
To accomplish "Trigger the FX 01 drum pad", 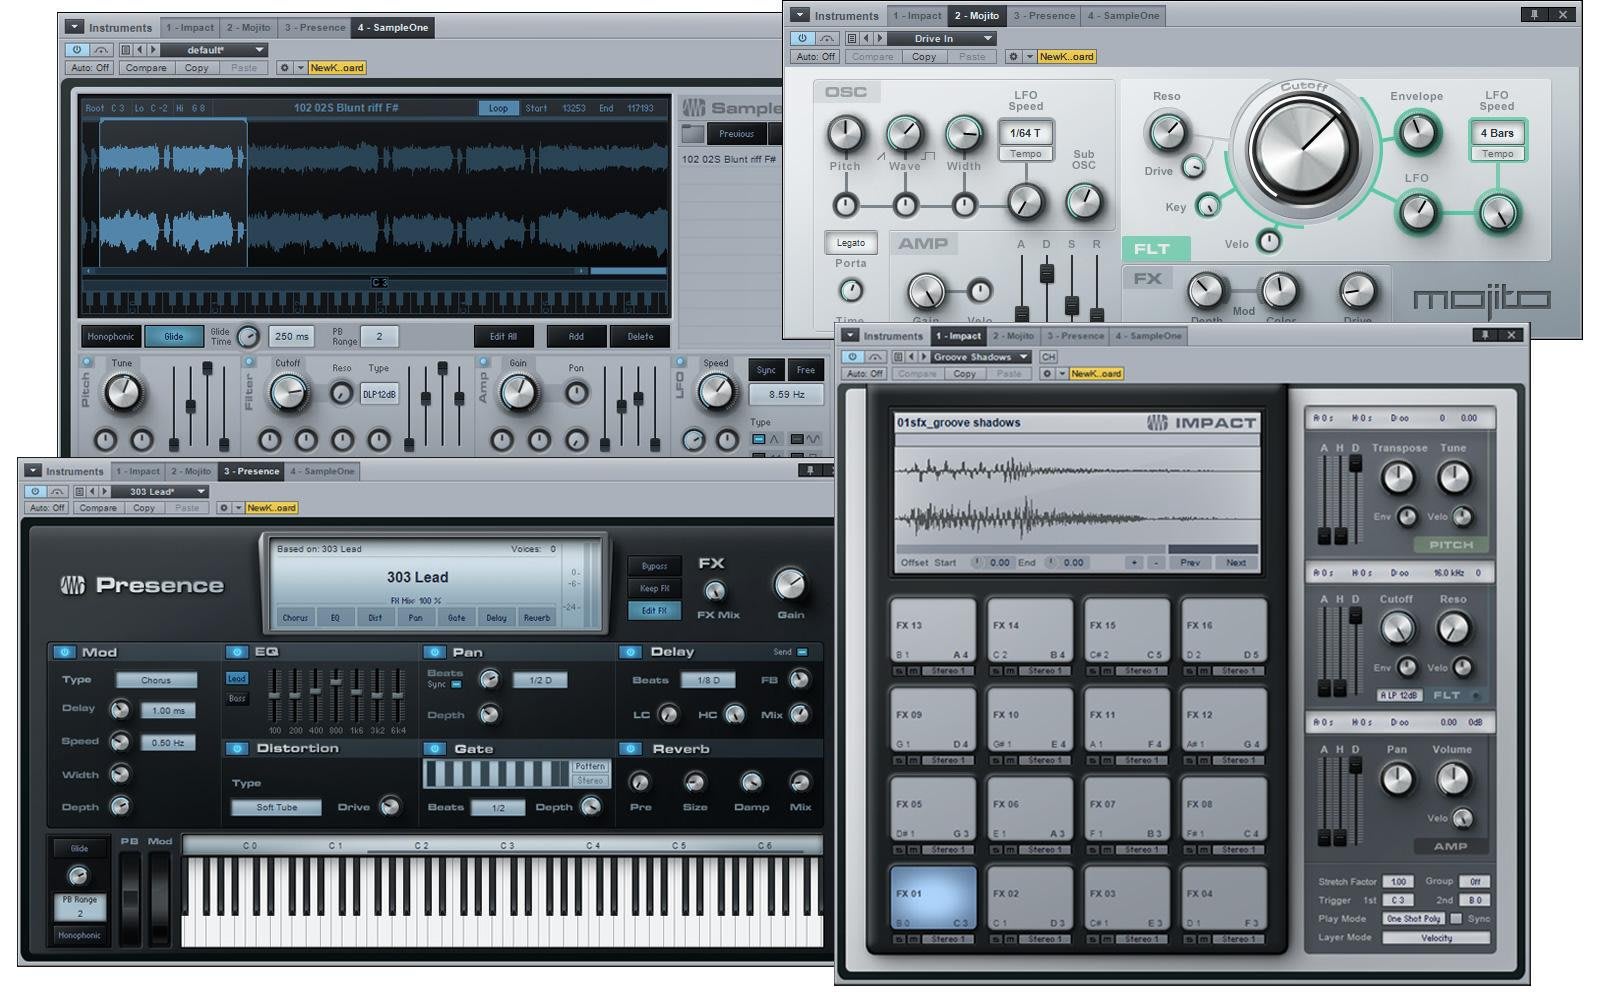I will 932,899.
